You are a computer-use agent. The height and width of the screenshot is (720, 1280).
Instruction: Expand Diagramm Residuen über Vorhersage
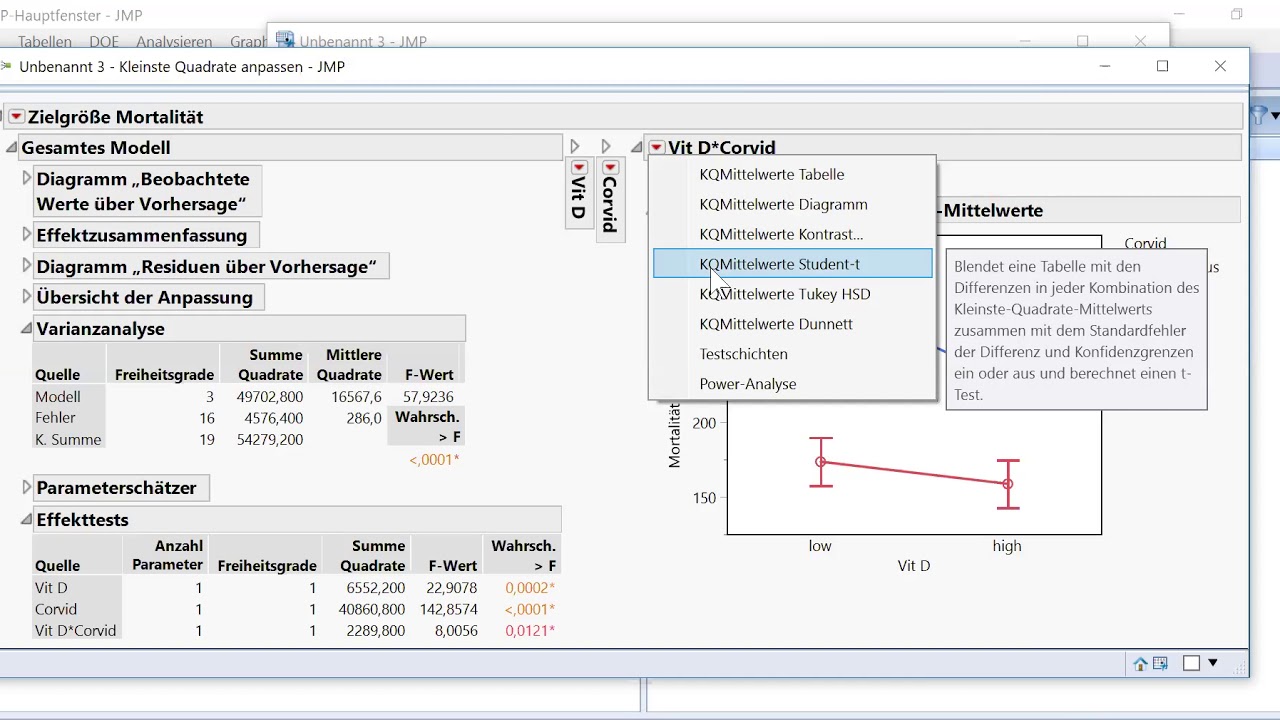27,266
